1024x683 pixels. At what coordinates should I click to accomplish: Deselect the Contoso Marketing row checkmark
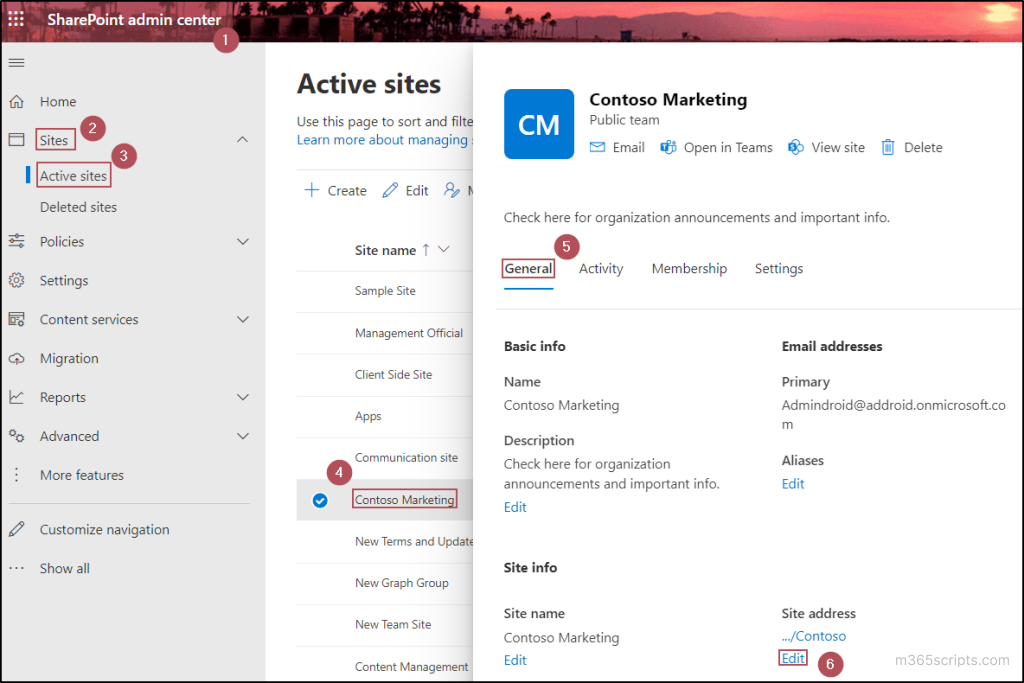click(320, 499)
